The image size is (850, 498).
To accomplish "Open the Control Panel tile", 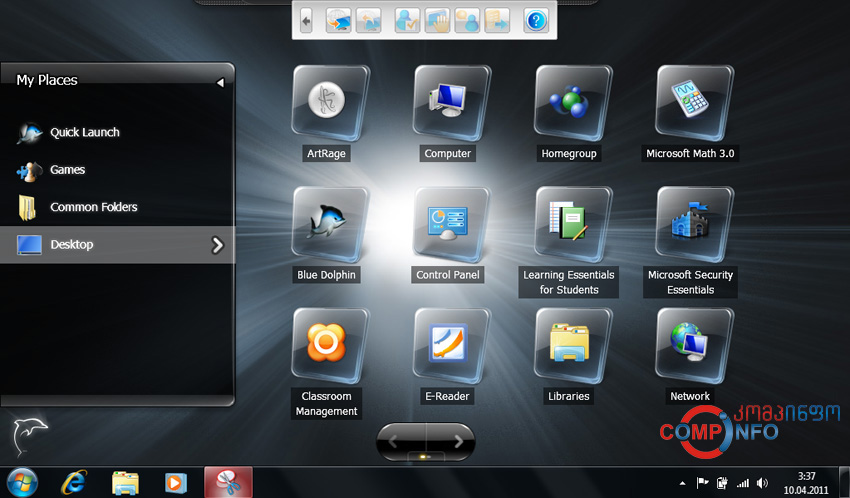I will point(451,224).
